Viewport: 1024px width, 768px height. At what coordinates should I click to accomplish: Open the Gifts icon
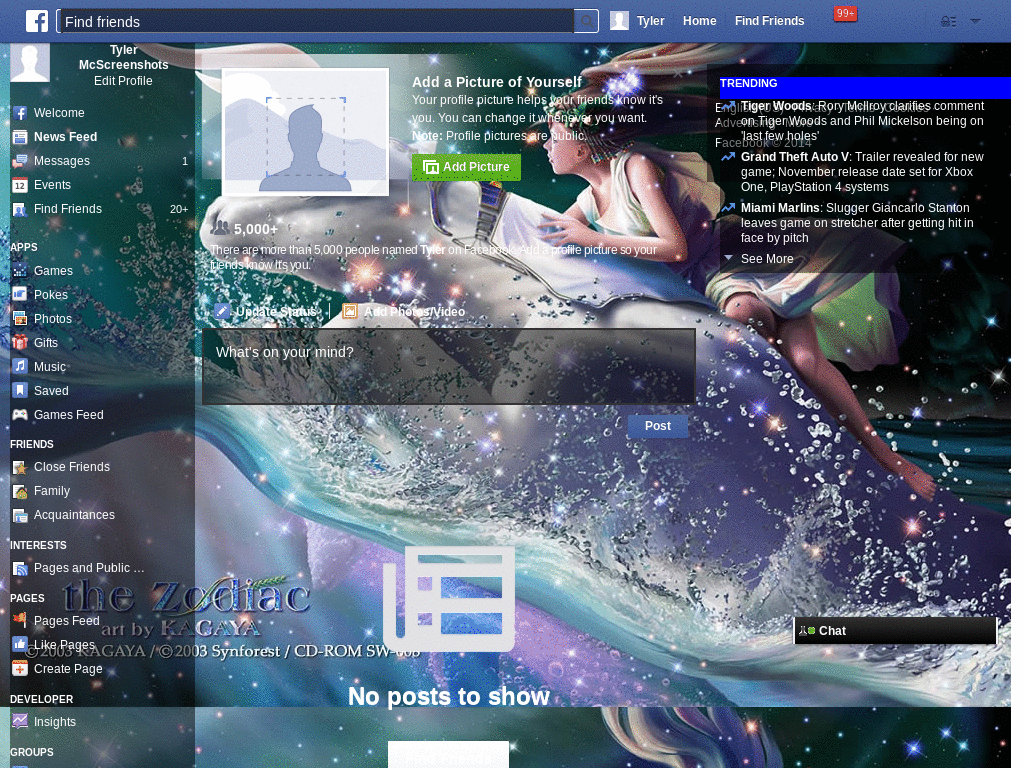click(20, 342)
